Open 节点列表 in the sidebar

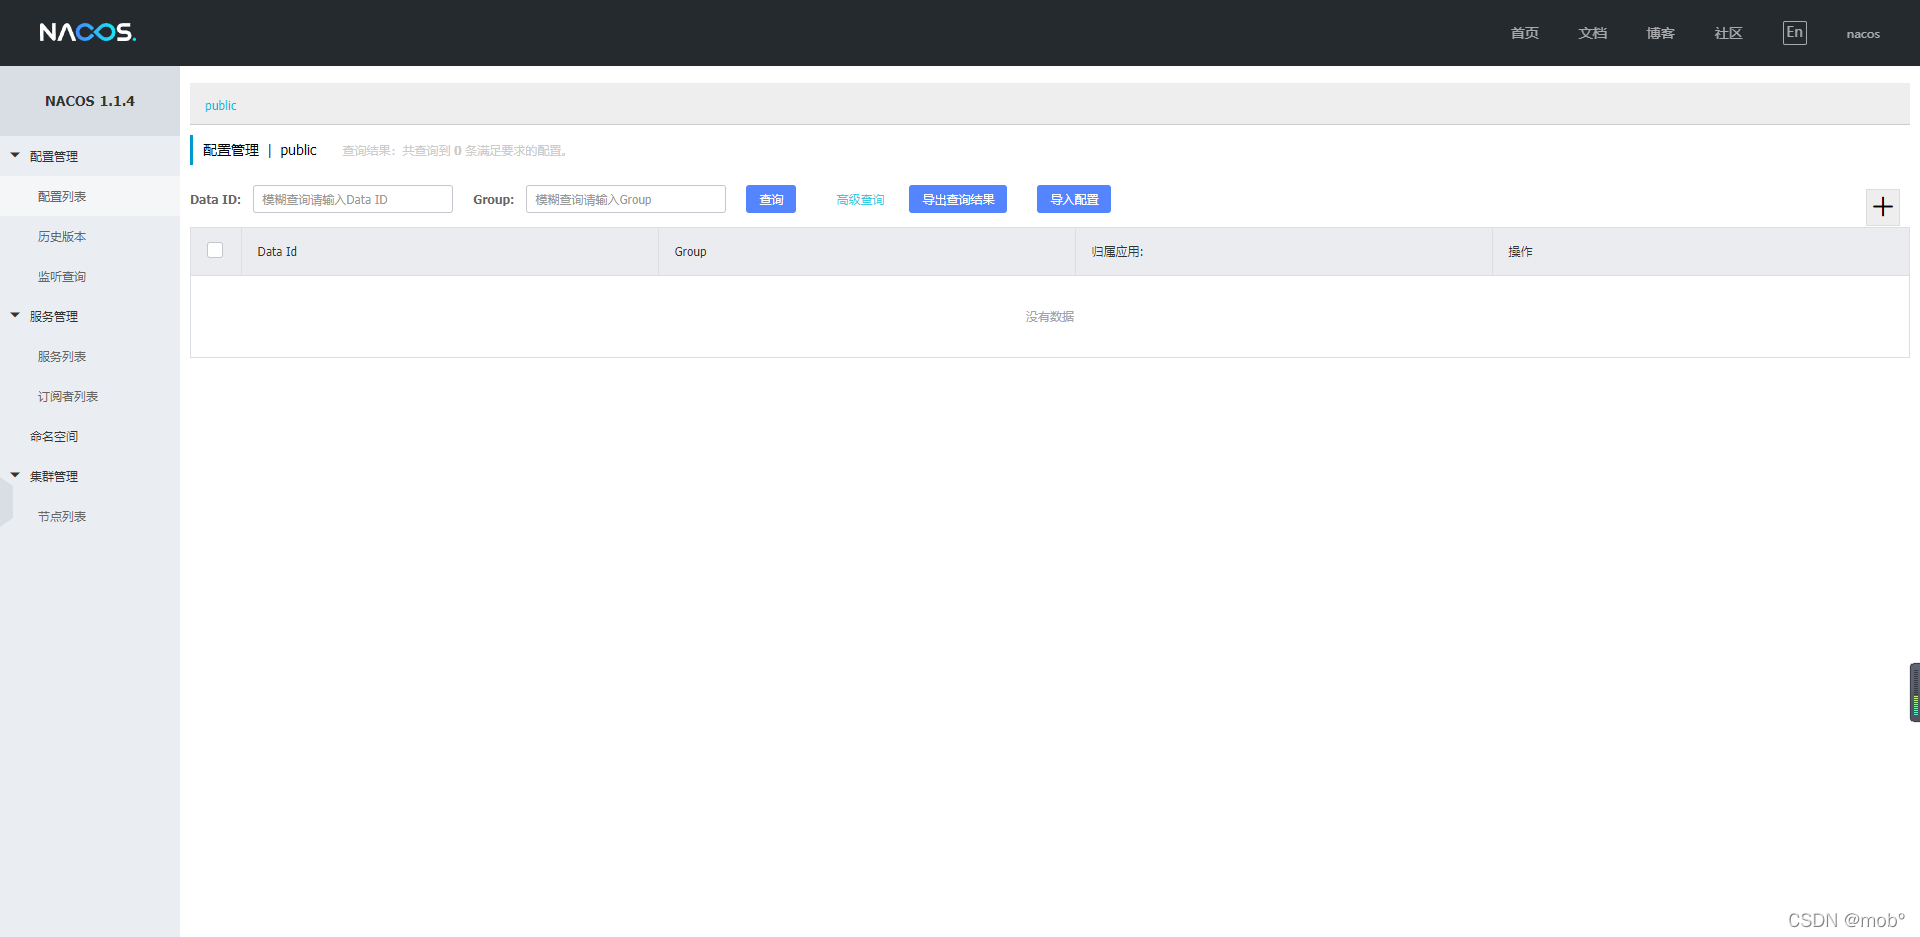pos(62,516)
